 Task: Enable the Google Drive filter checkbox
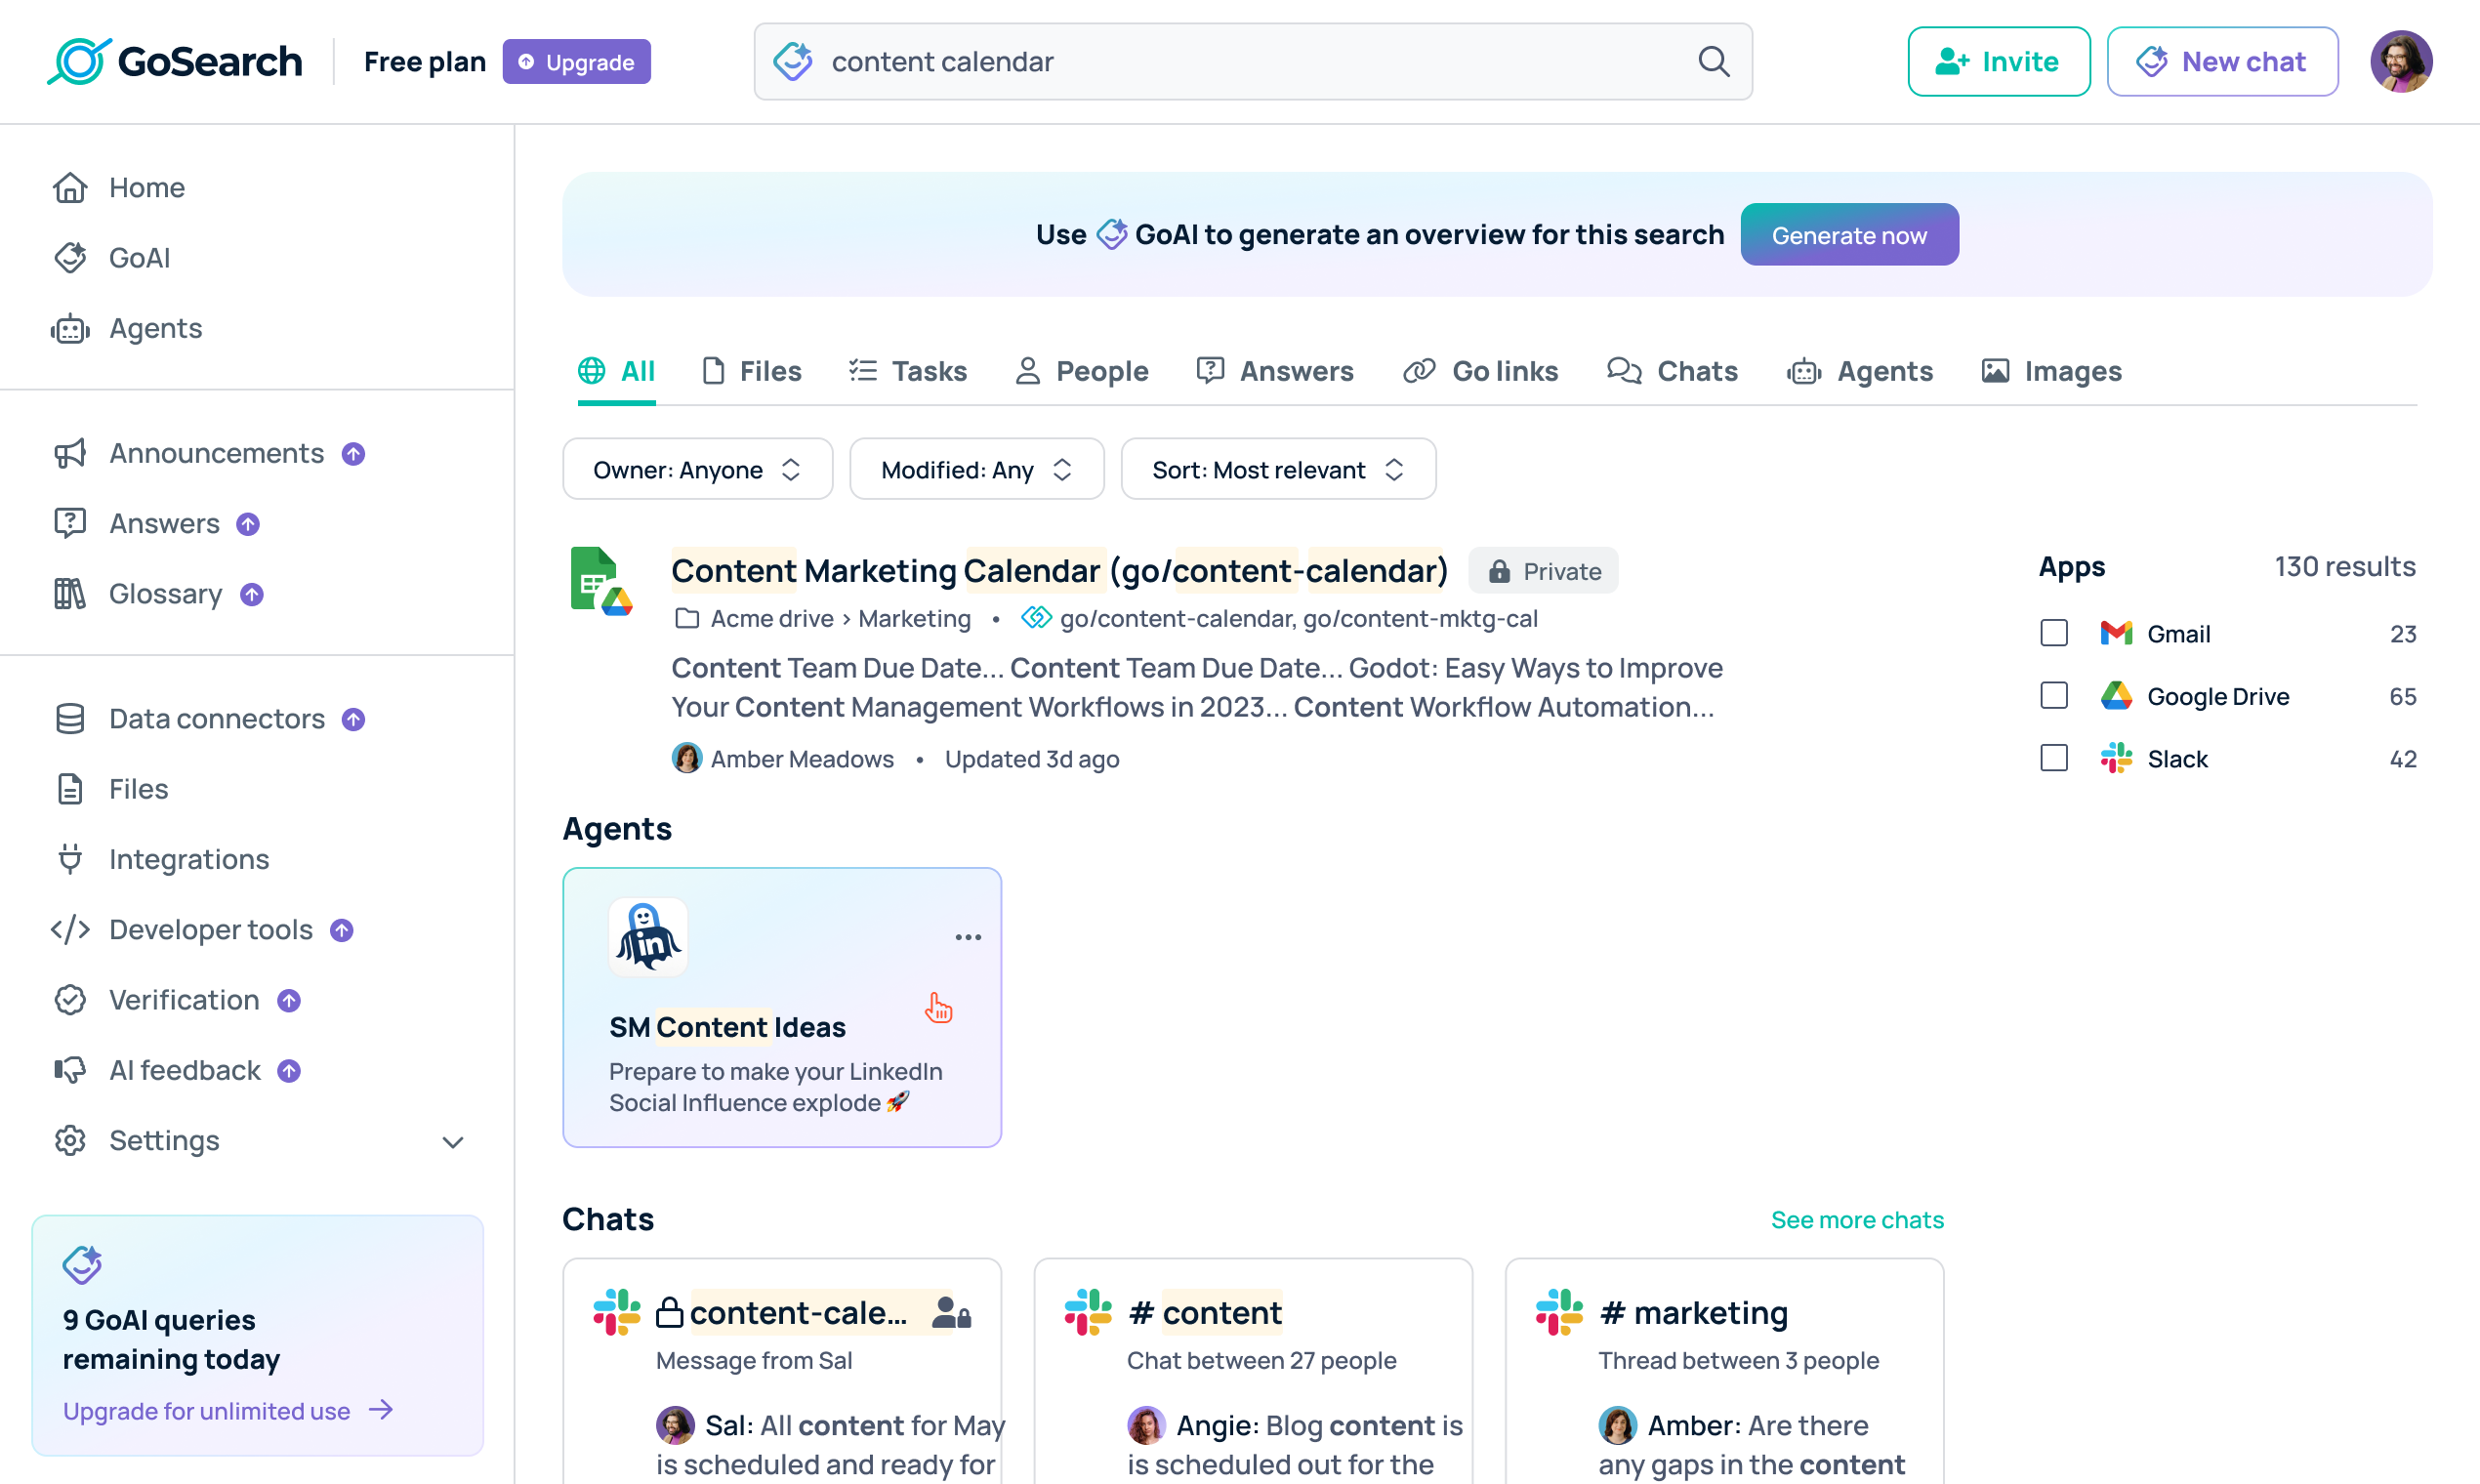tap(2054, 696)
